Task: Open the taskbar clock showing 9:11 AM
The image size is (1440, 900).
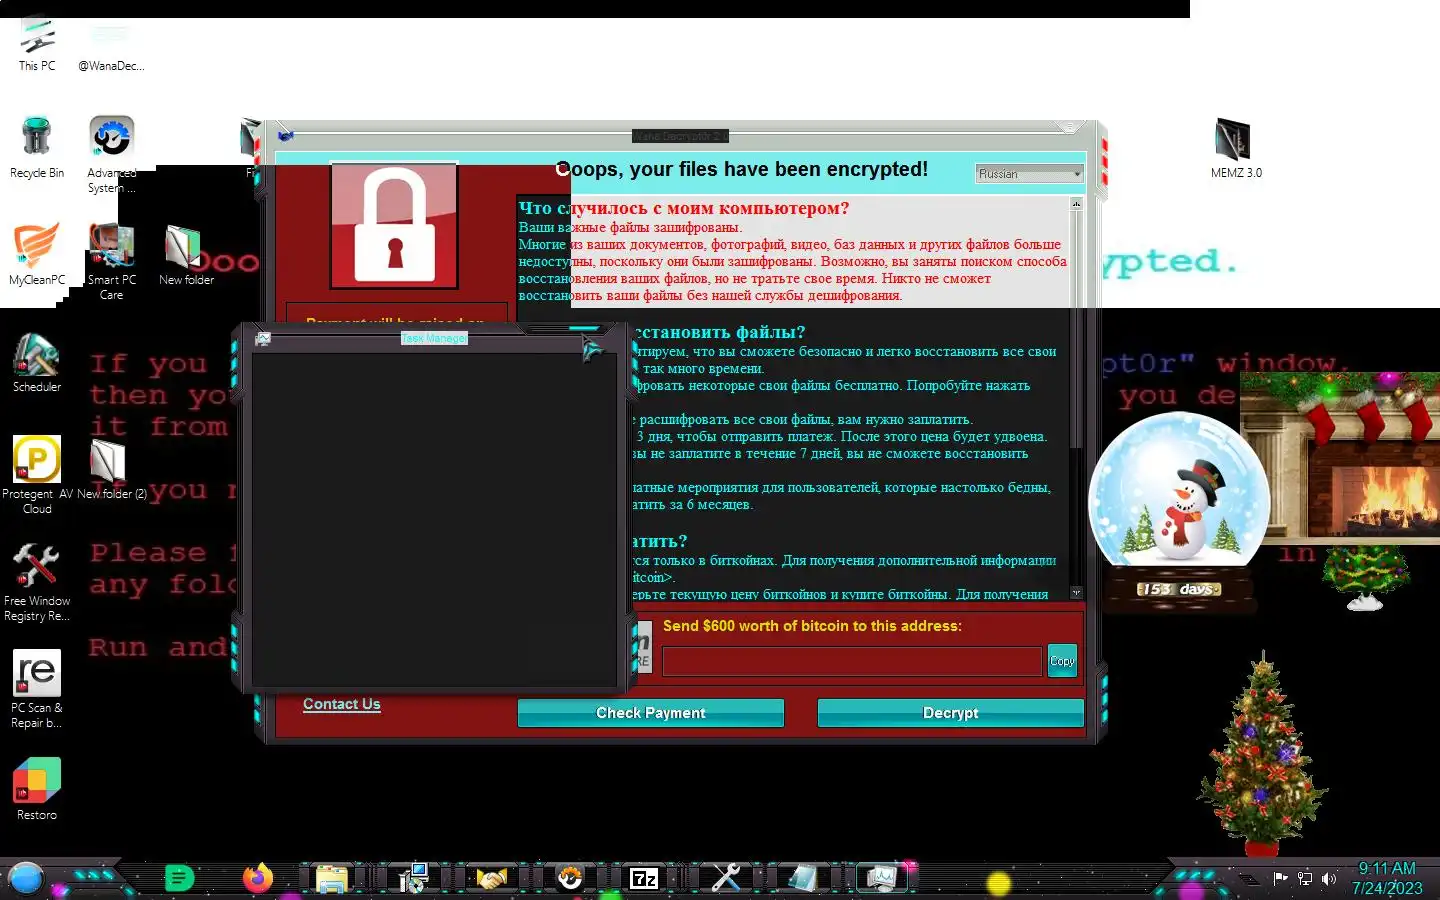Action: coord(1387,878)
